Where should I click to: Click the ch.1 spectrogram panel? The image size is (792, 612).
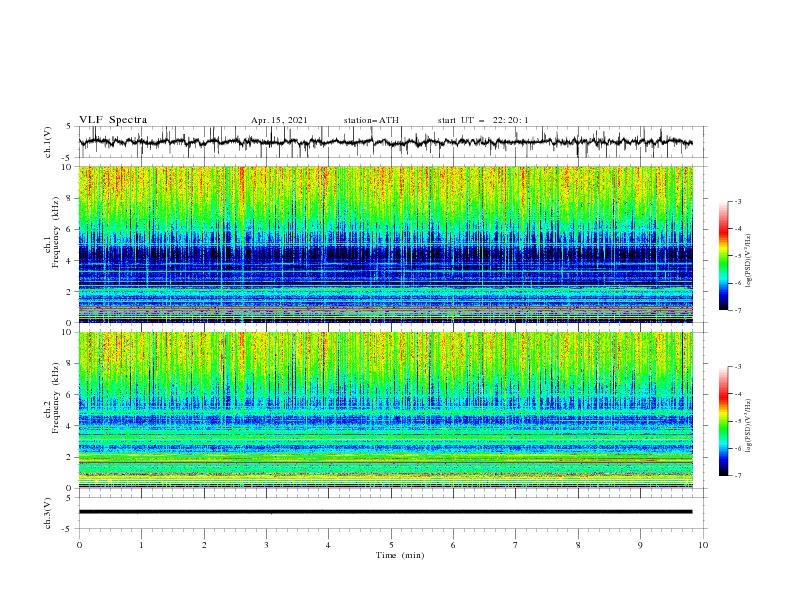coord(385,244)
